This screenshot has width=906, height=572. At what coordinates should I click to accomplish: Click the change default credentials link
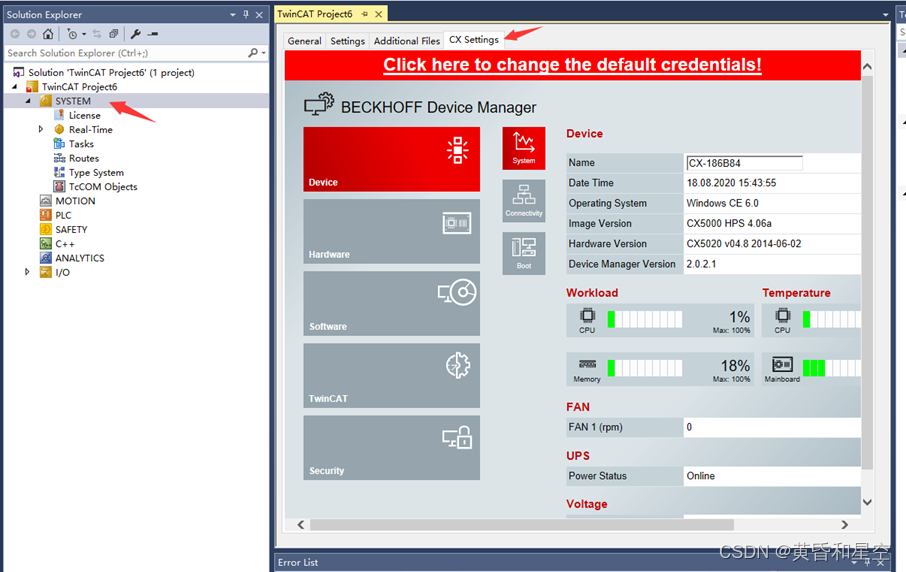[572, 65]
